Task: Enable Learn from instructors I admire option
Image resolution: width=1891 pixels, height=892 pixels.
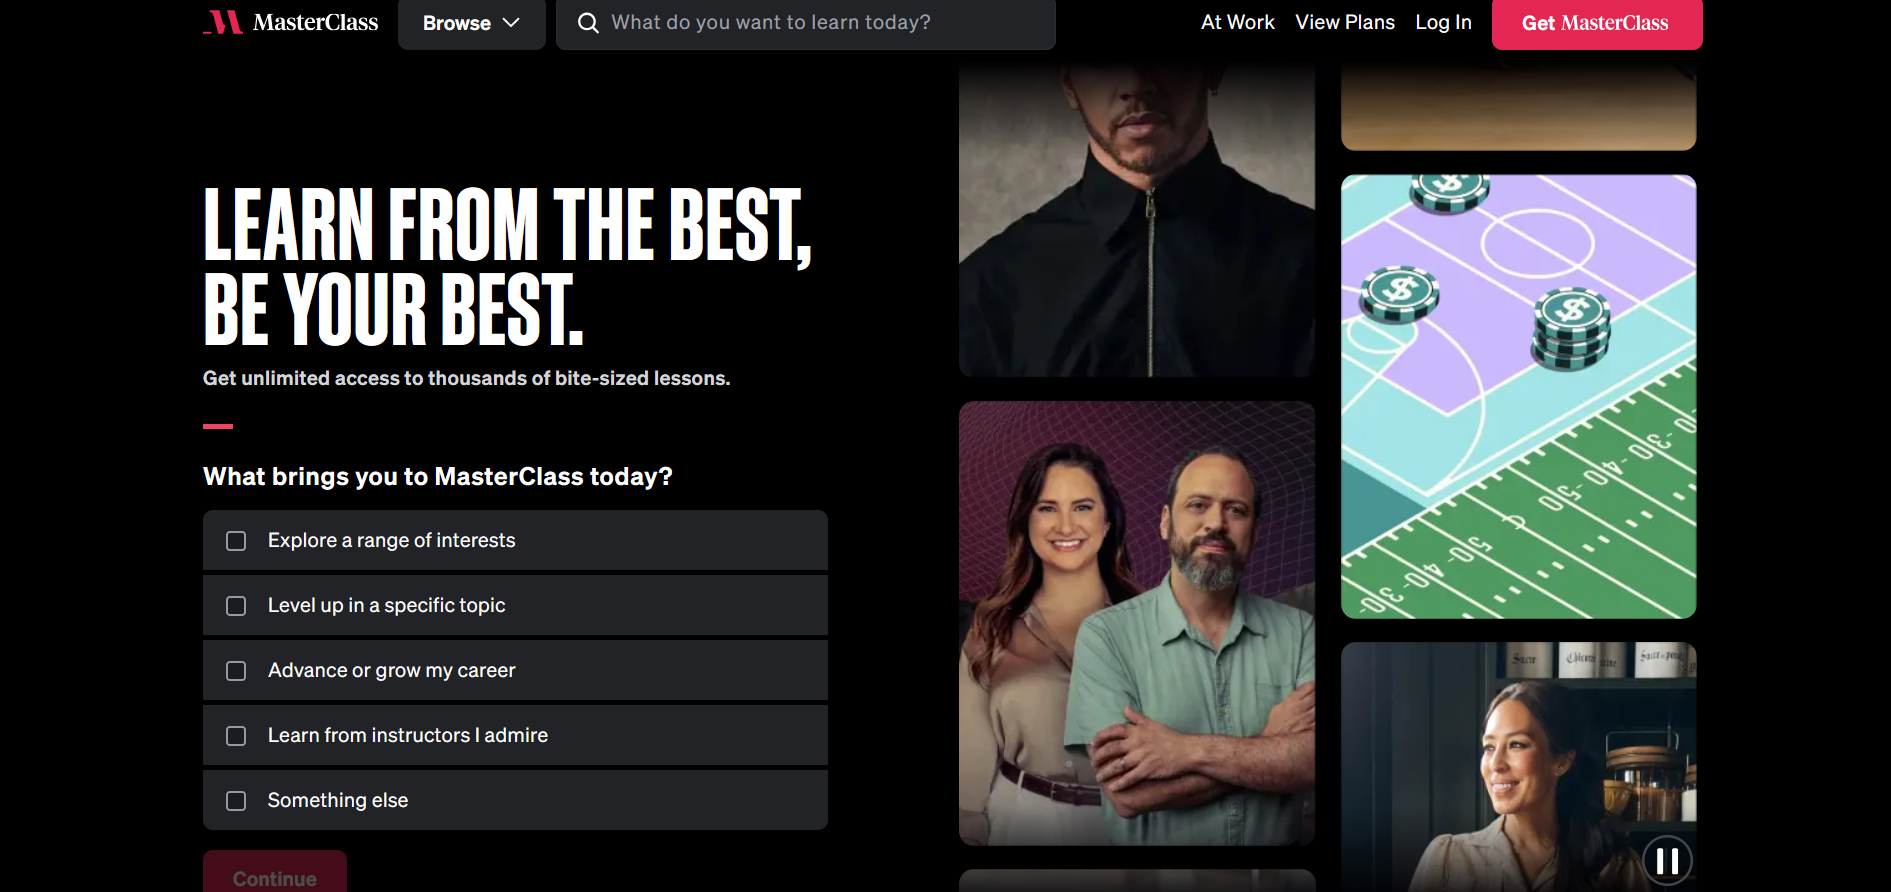Action: coord(236,736)
